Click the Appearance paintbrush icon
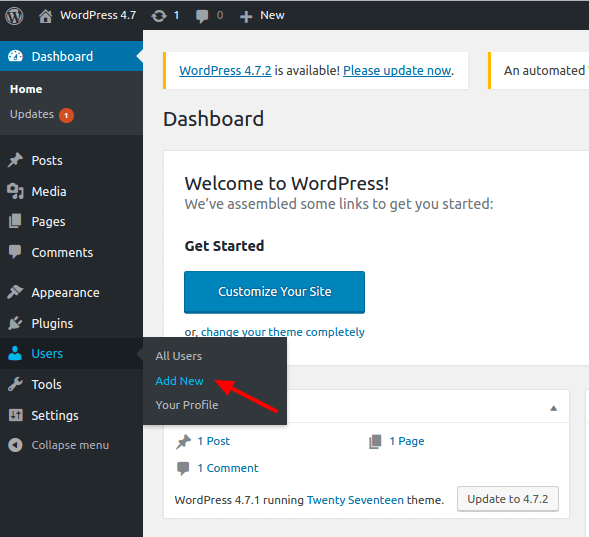Viewport: 589px width, 537px height. (15, 292)
